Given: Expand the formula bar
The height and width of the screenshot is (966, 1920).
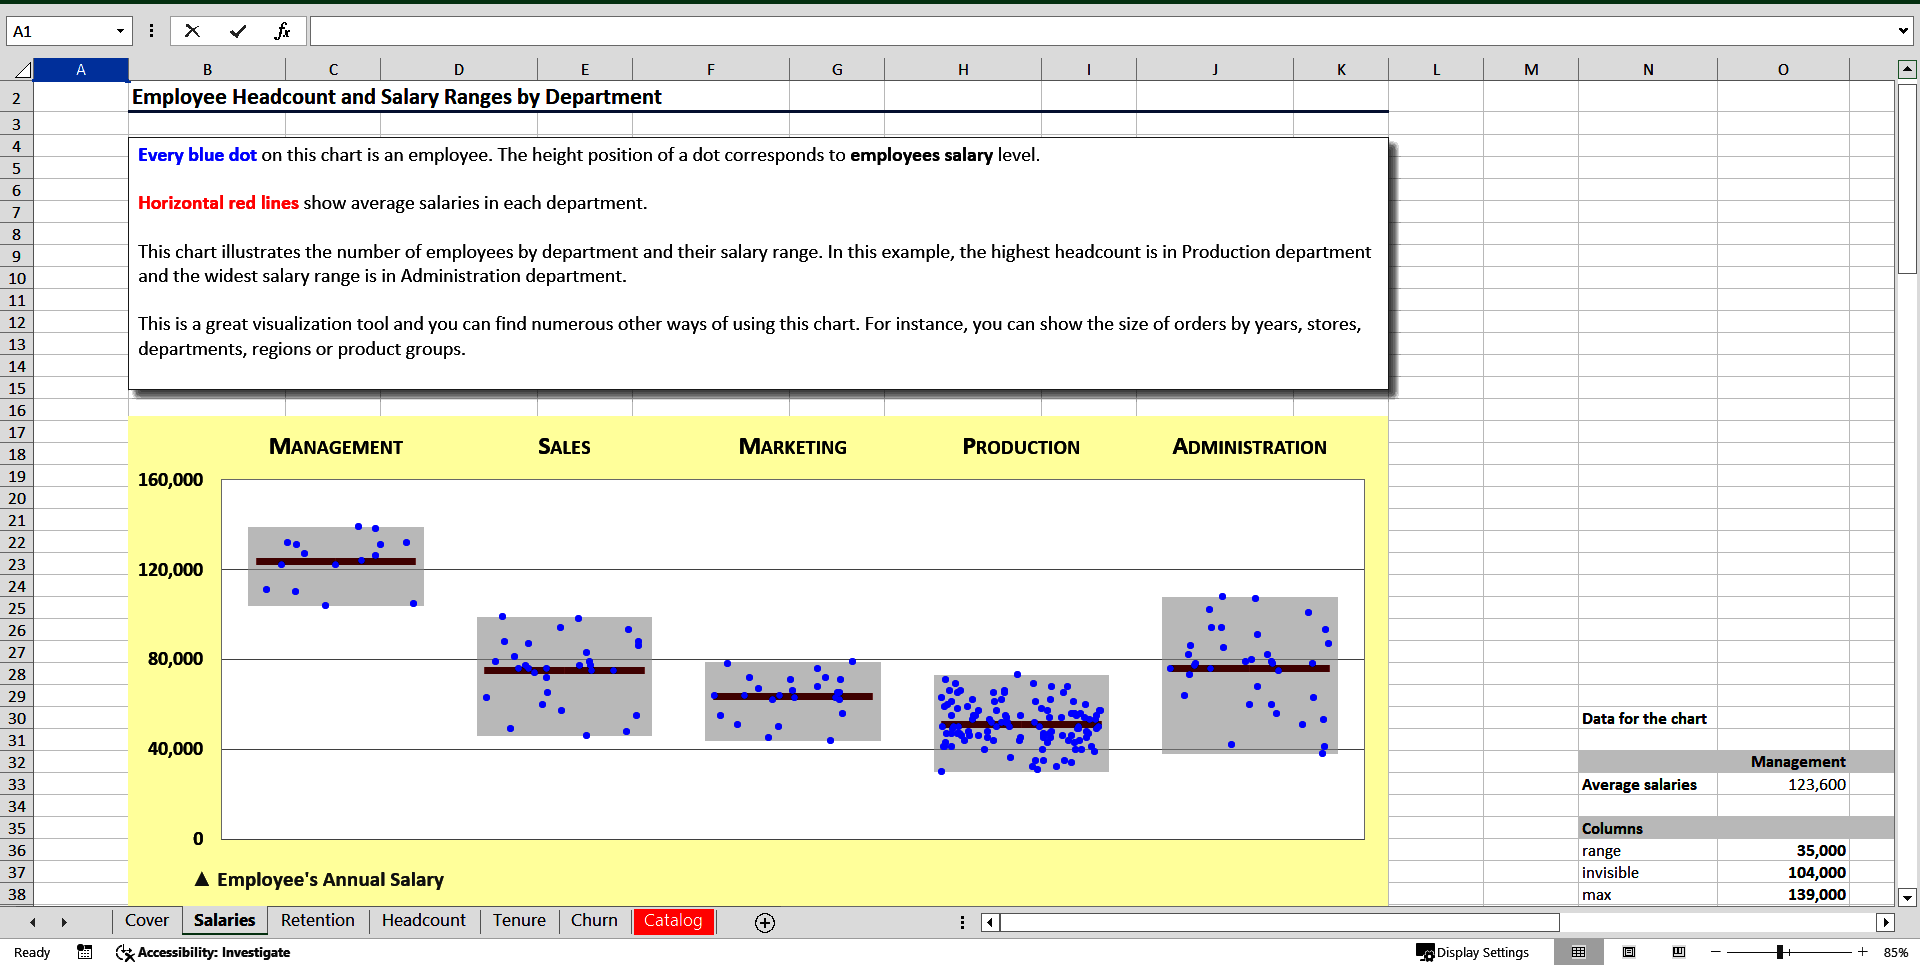Looking at the screenshot, I should pos(1903,31).
